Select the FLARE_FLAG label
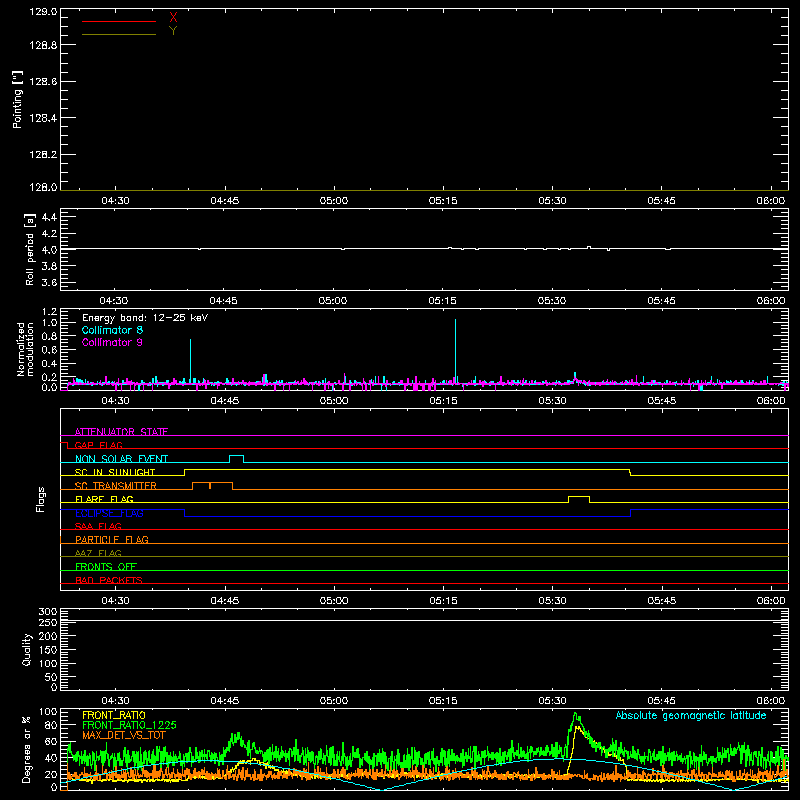800x800 pixels. tap(104, 499)
